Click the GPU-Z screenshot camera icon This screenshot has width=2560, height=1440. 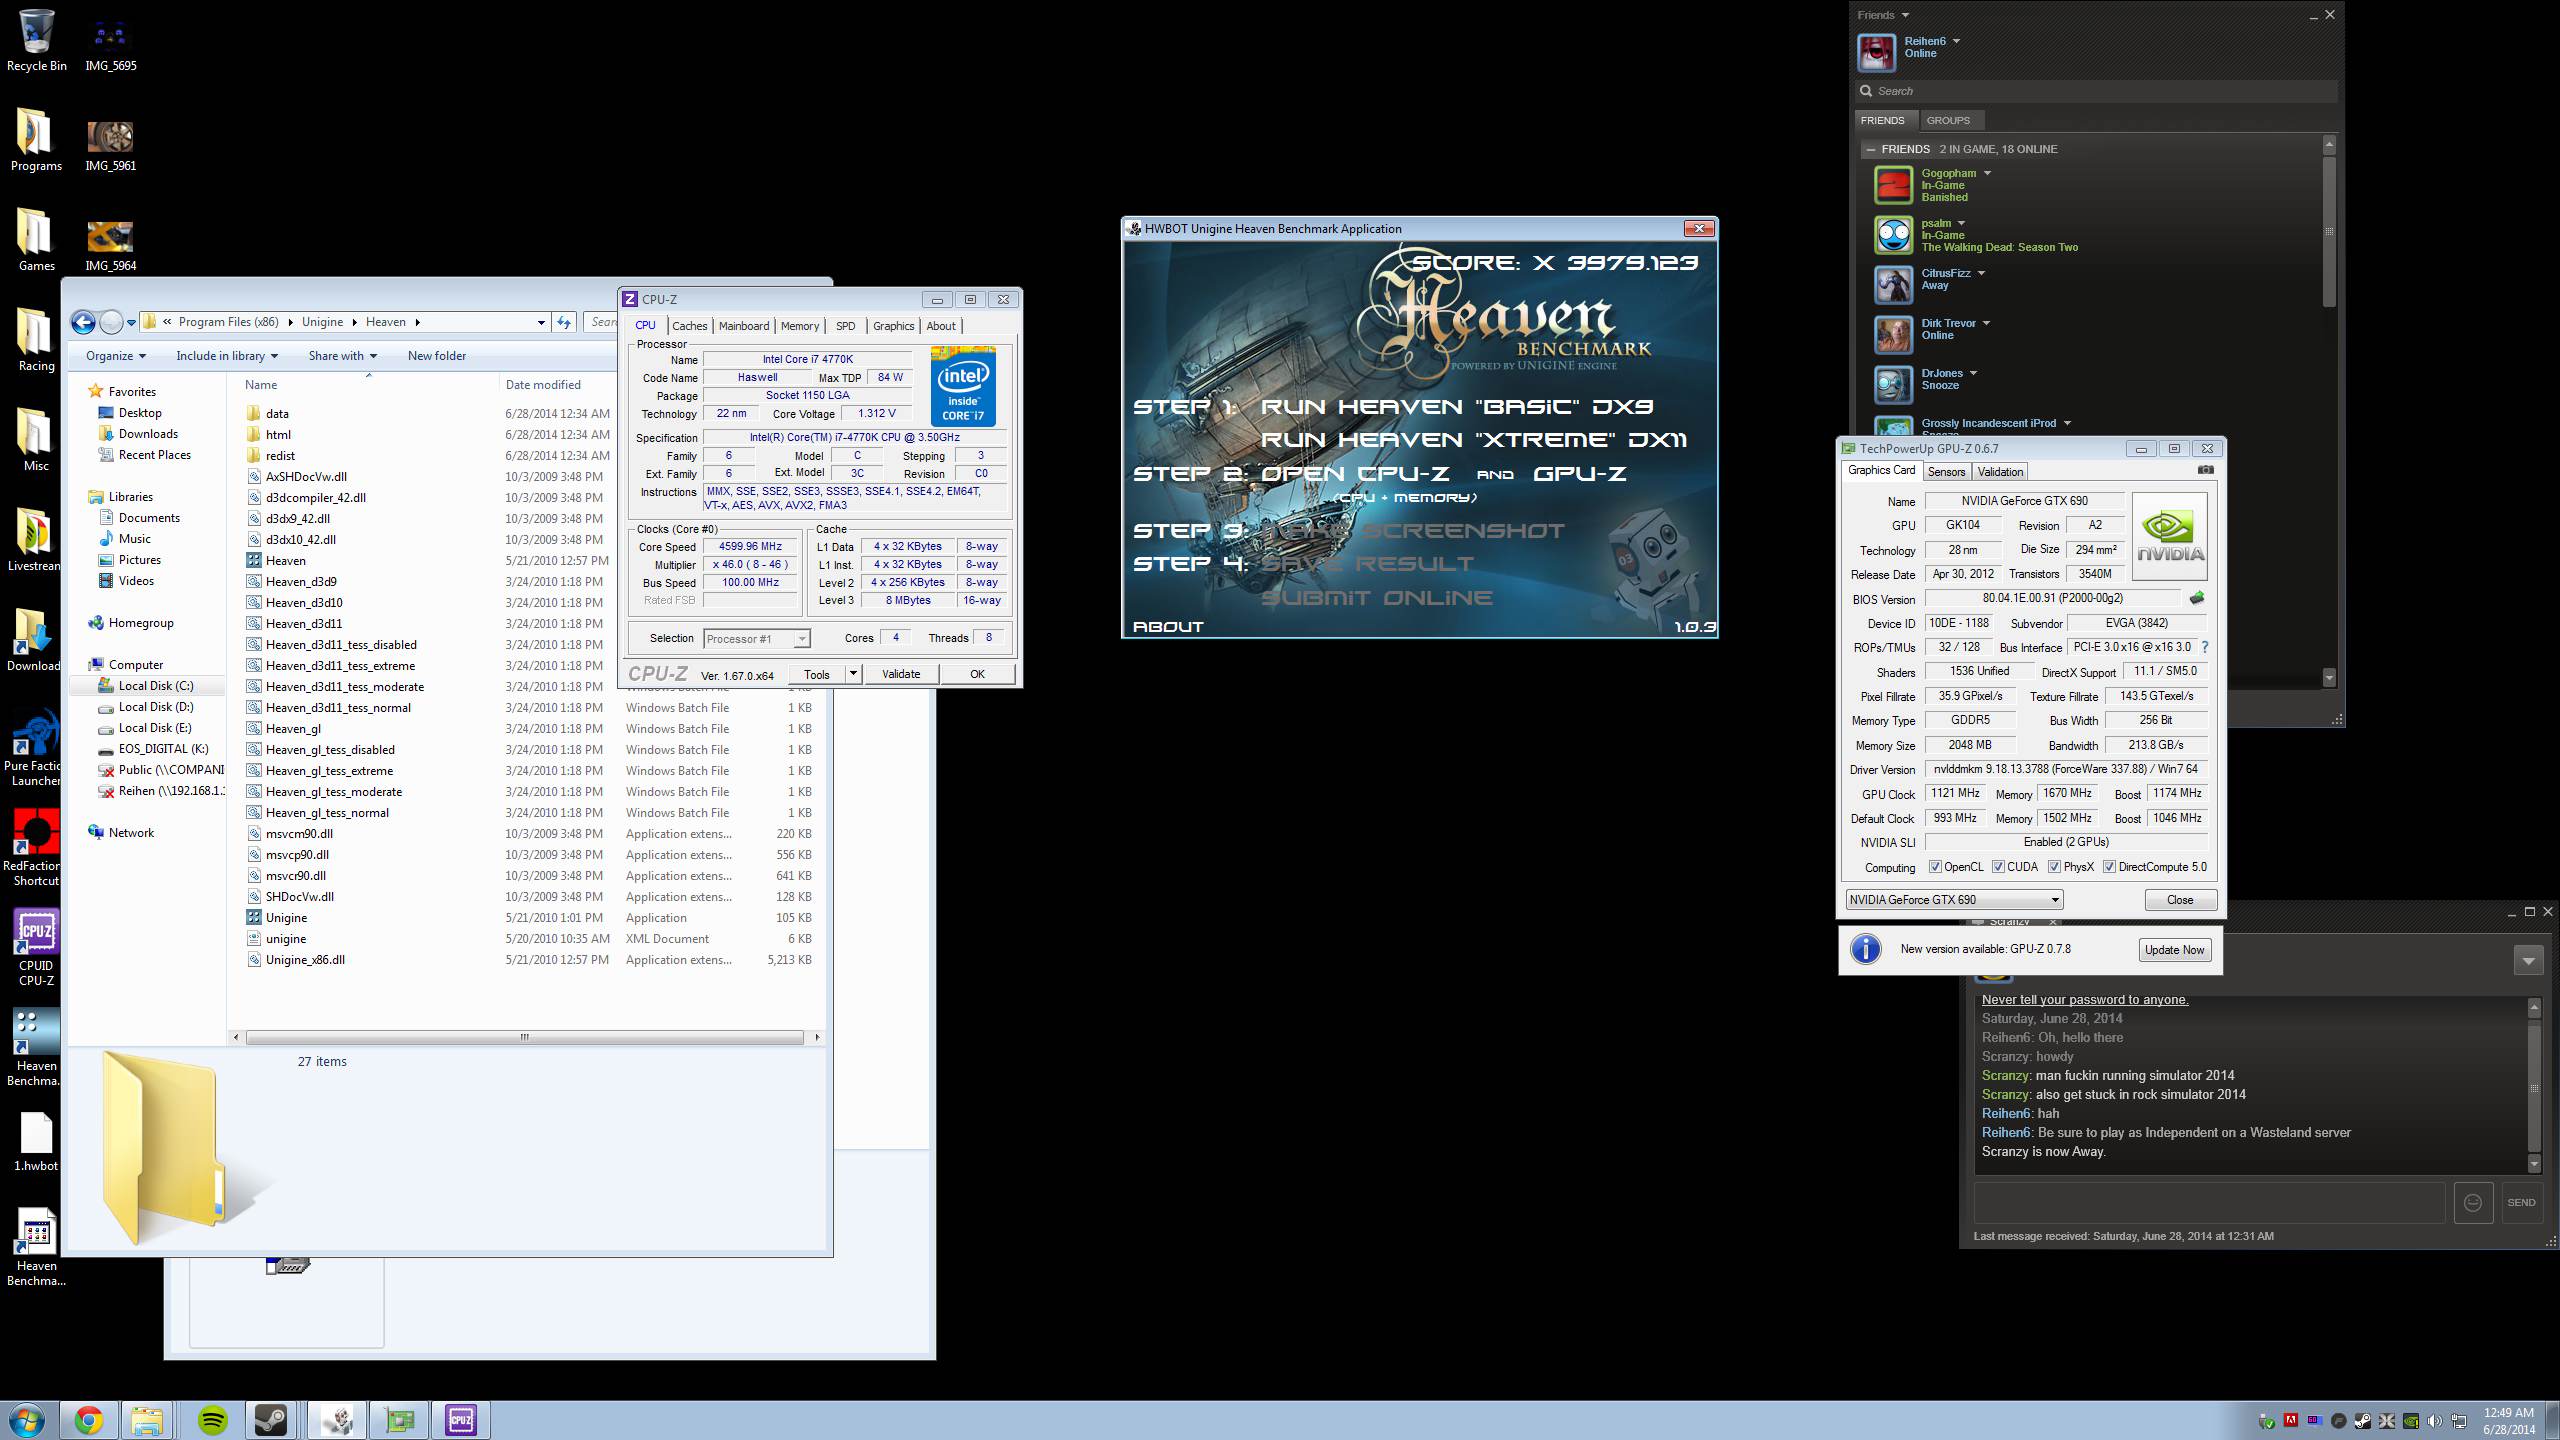point(2205,470)
